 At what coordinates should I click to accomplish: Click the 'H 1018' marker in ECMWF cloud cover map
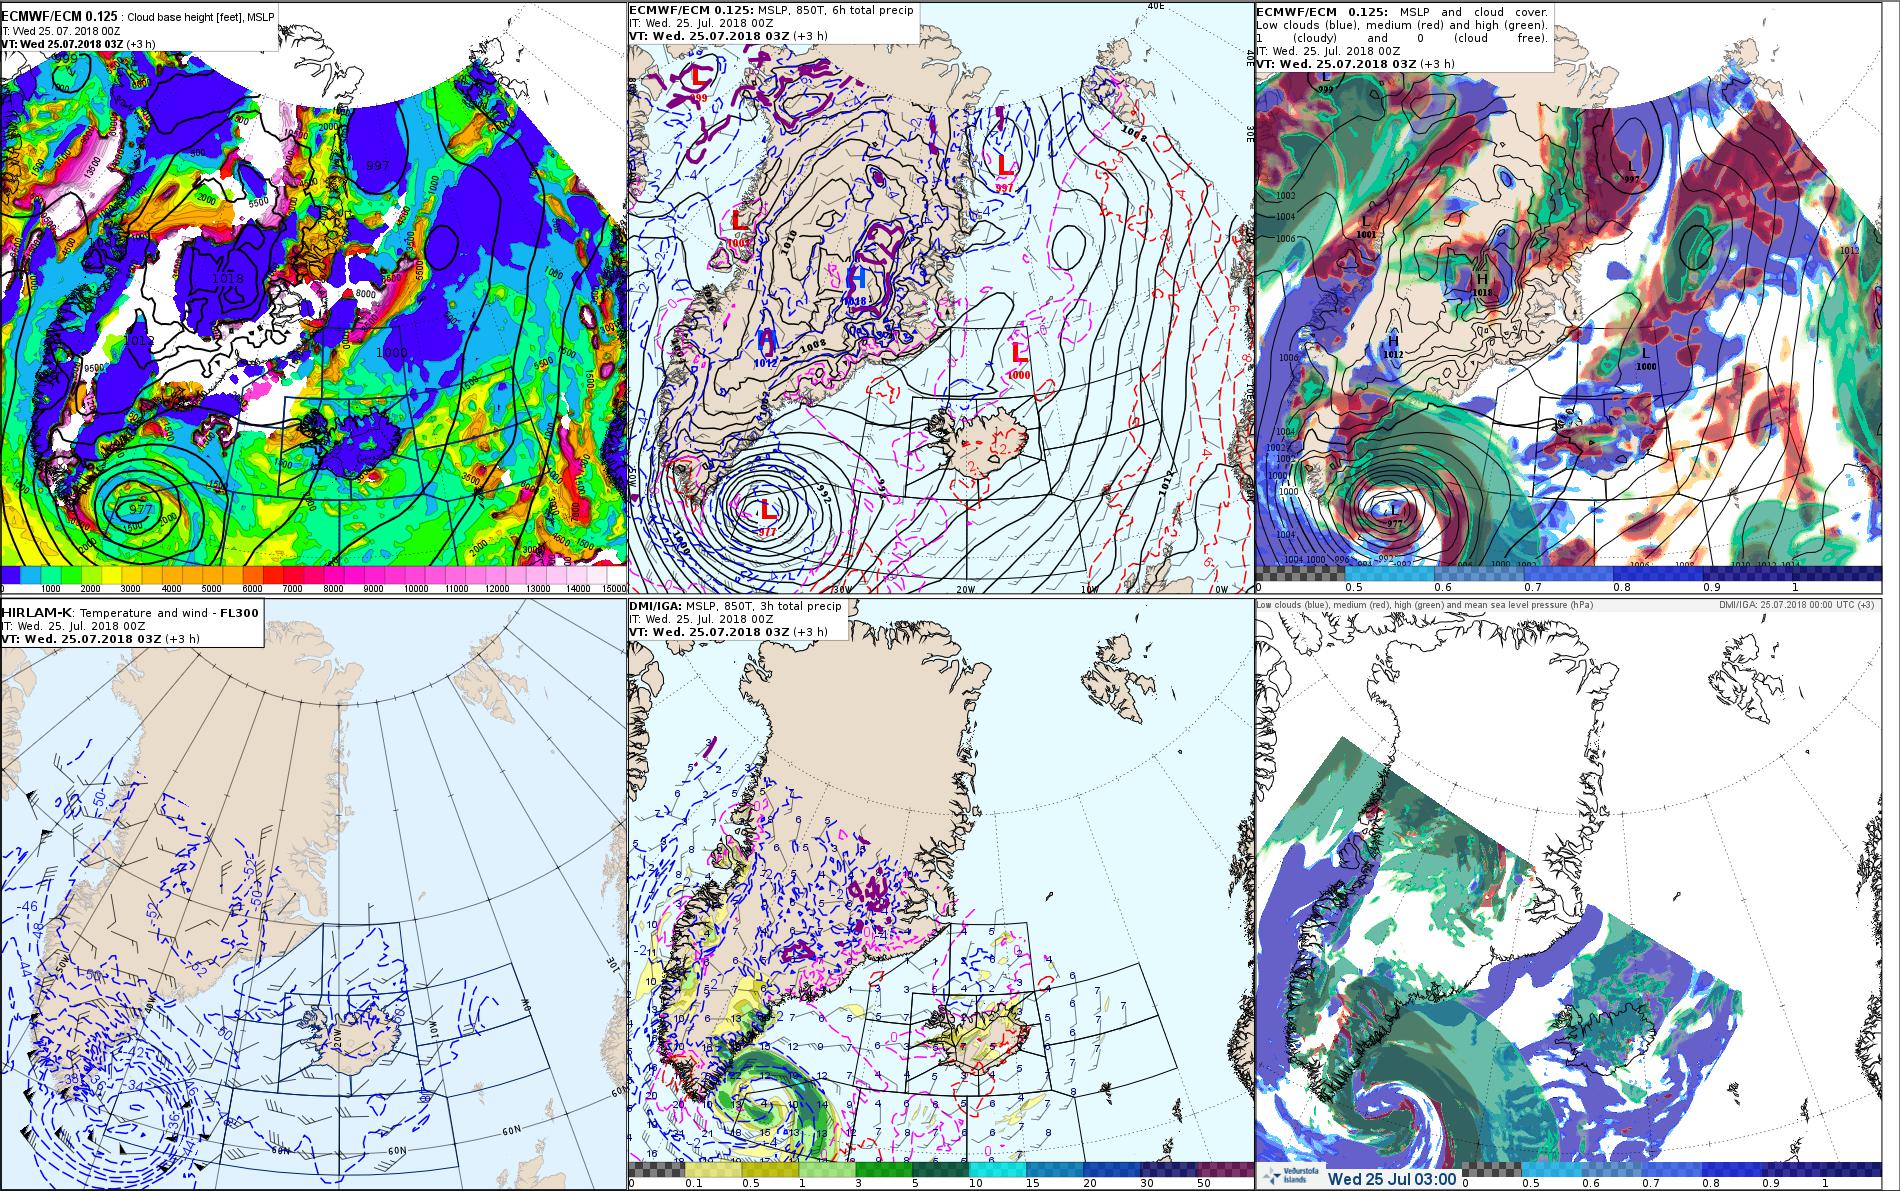point(1483,284)
